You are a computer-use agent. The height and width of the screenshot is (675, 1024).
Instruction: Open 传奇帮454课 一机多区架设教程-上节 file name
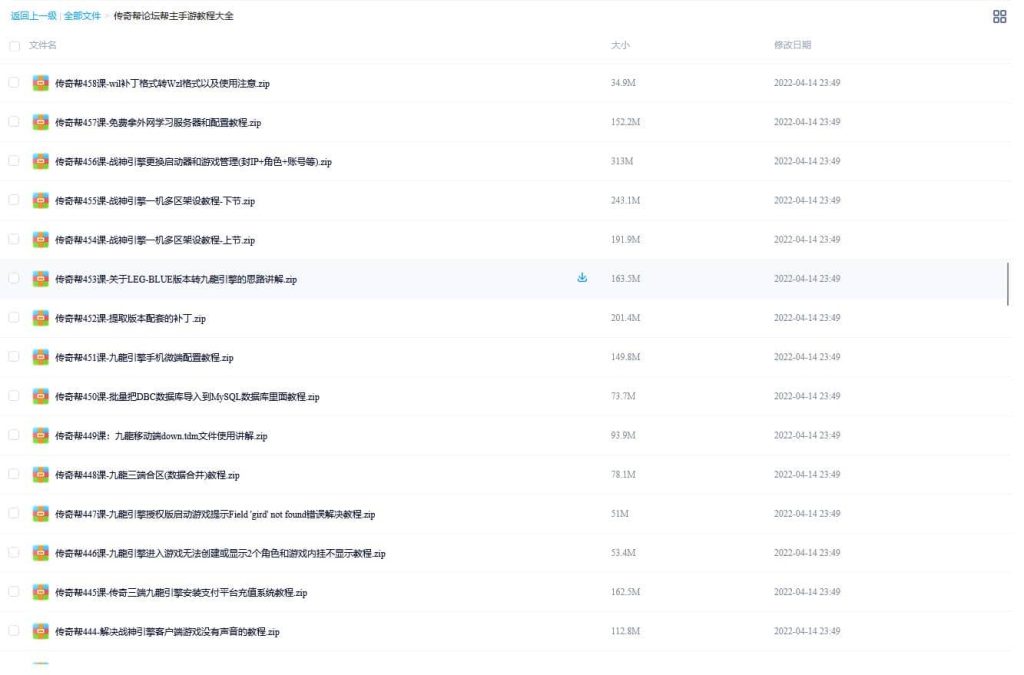click(155, 240)
